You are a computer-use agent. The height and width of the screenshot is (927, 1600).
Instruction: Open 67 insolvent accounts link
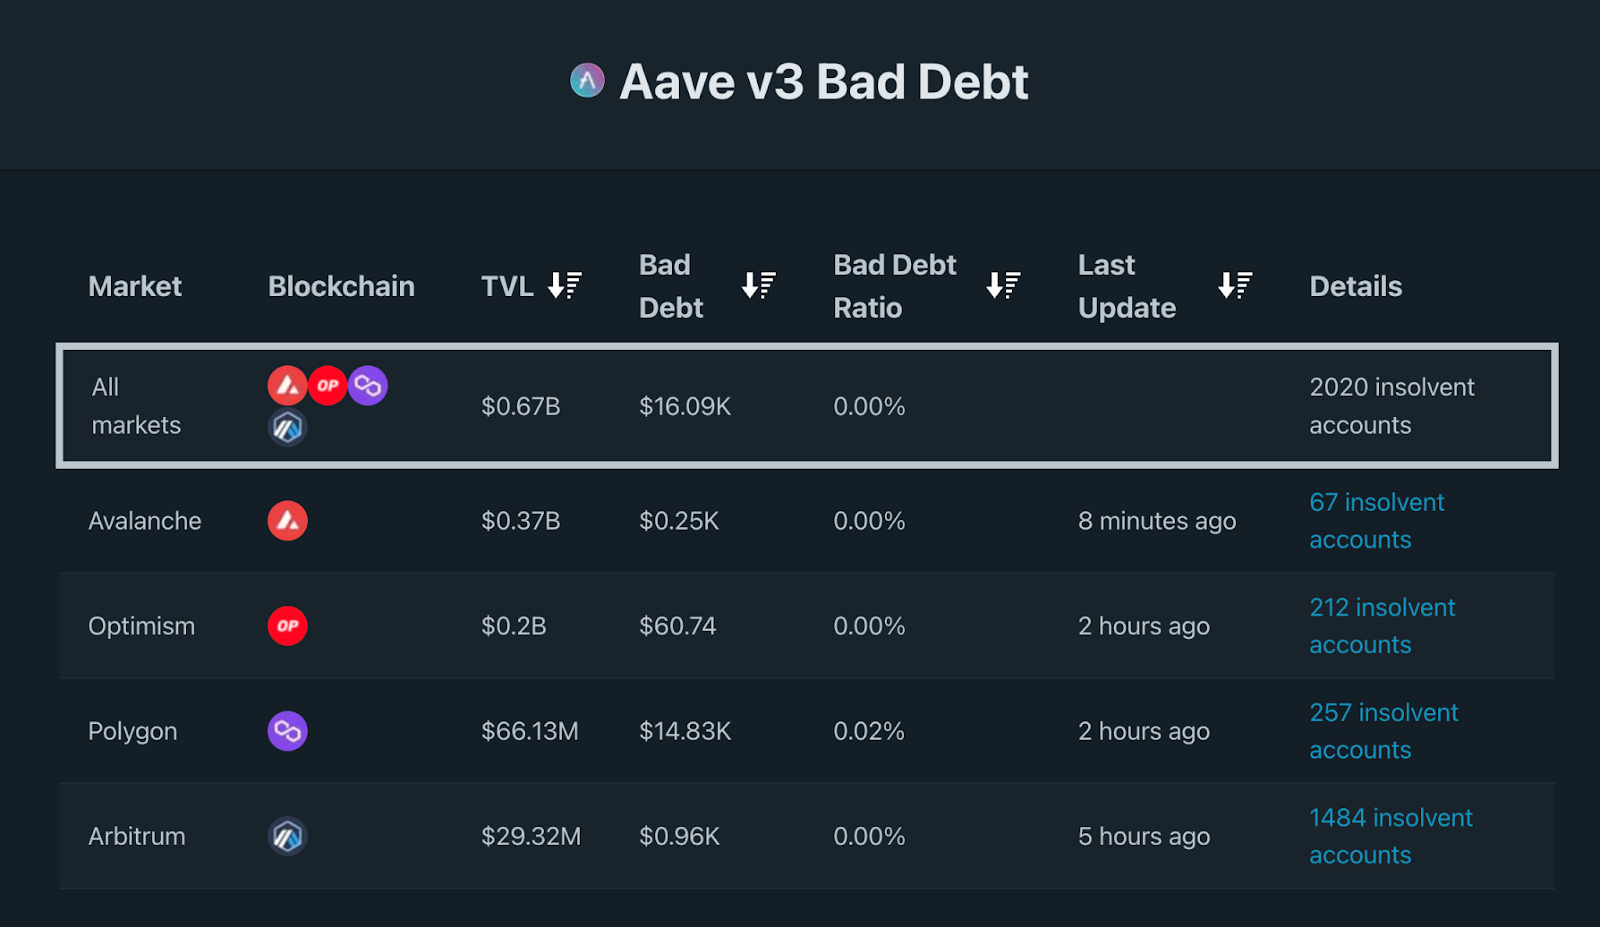(1376, 521)
